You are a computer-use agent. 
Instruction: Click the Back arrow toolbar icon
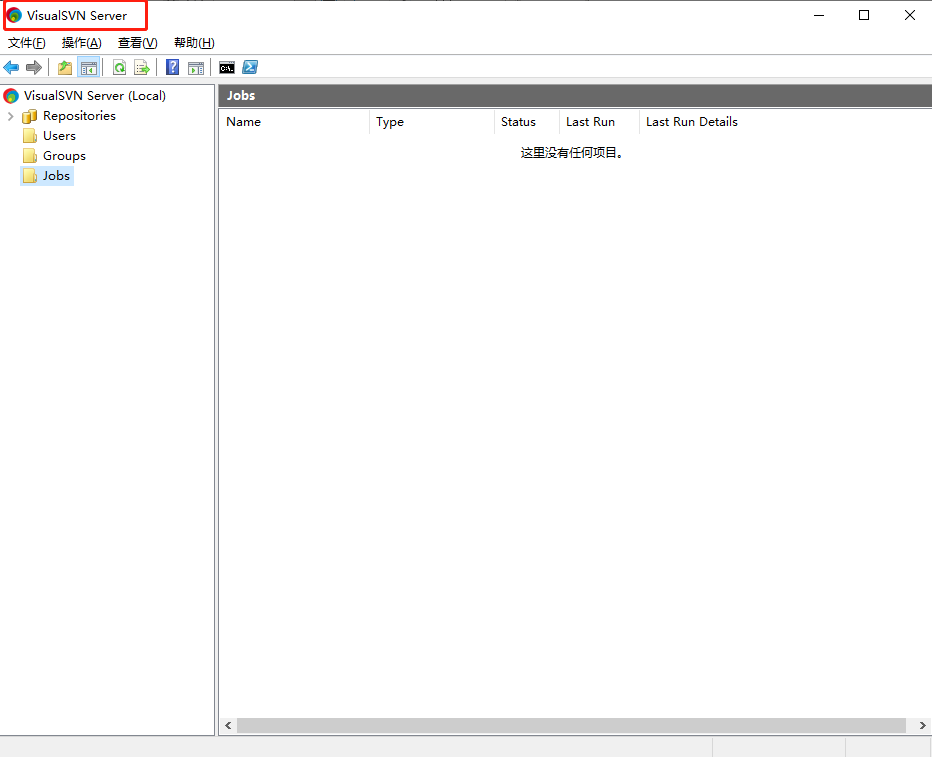pos(11,67)
